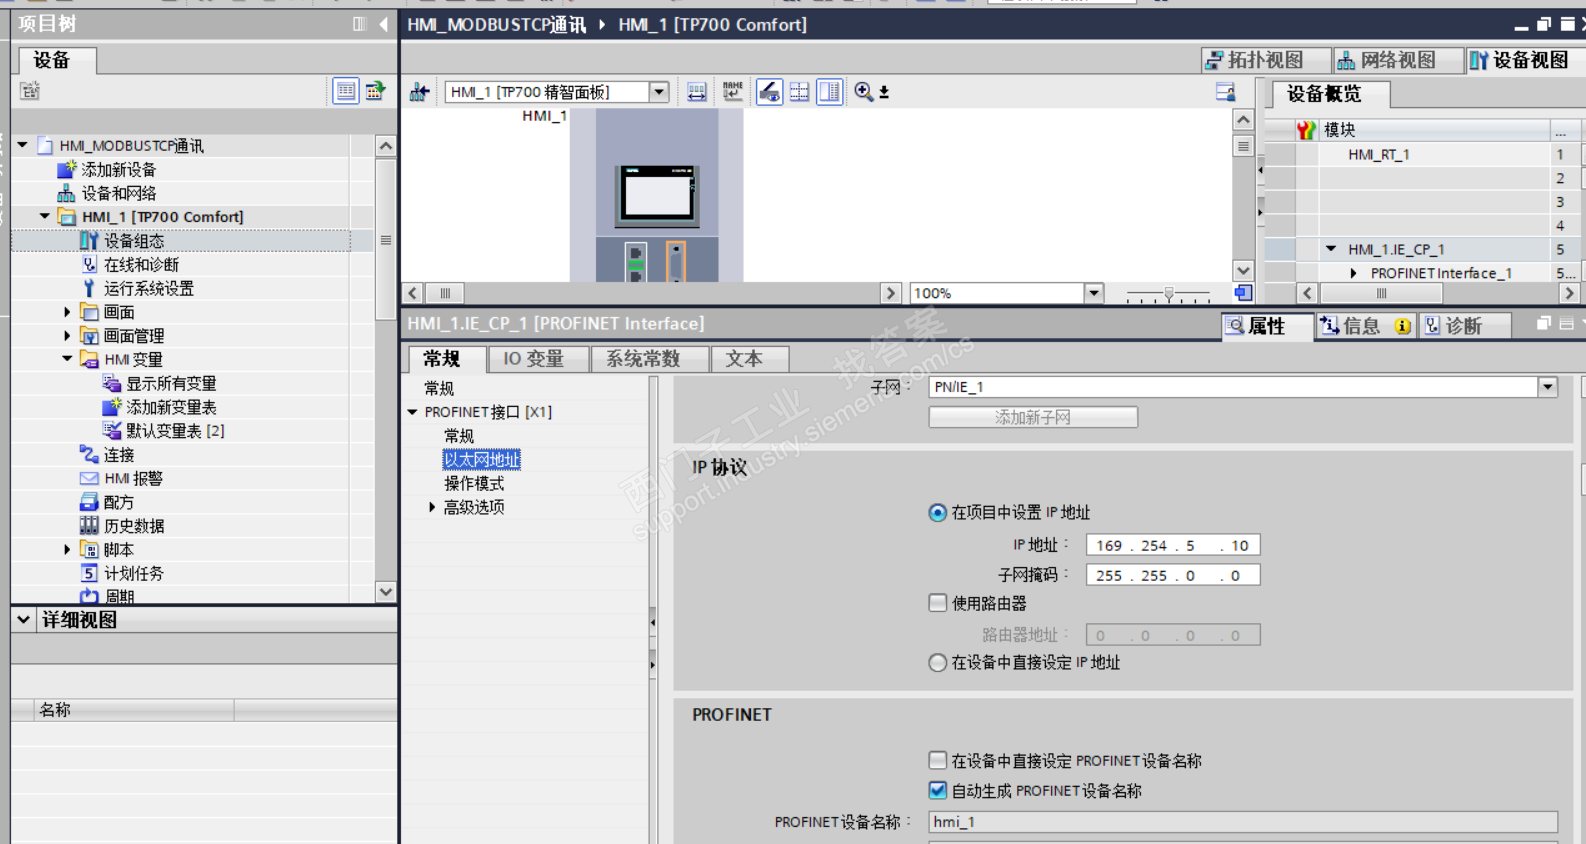The width and height of the screenshot is (1586, 844).
Task: Open 显示所有变量 under HMI 变量
Action: tap(171, 384)
